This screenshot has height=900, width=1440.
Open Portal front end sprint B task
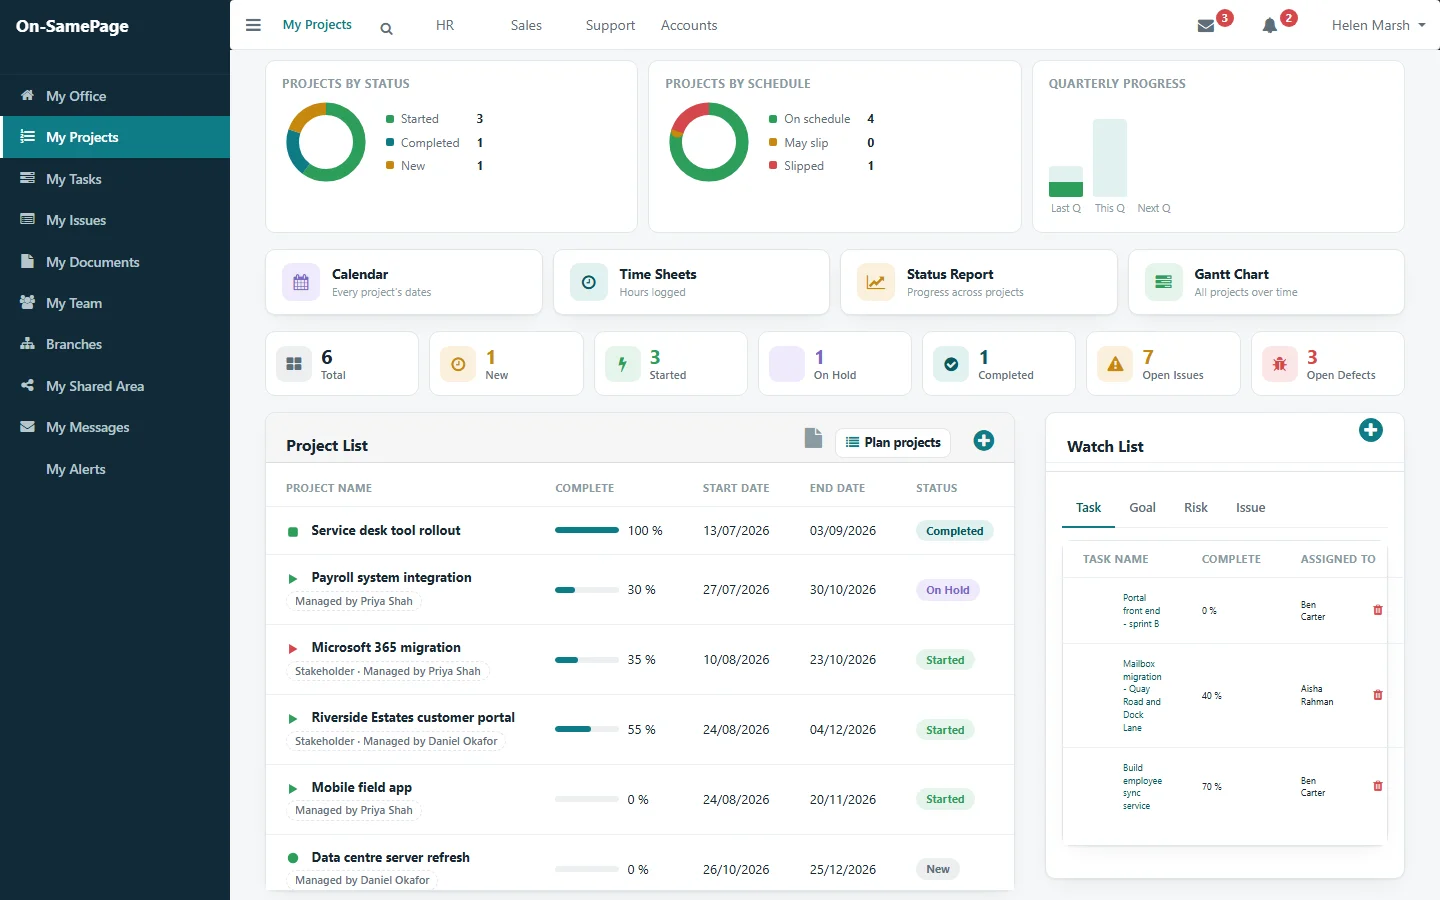click(1141, 611)
